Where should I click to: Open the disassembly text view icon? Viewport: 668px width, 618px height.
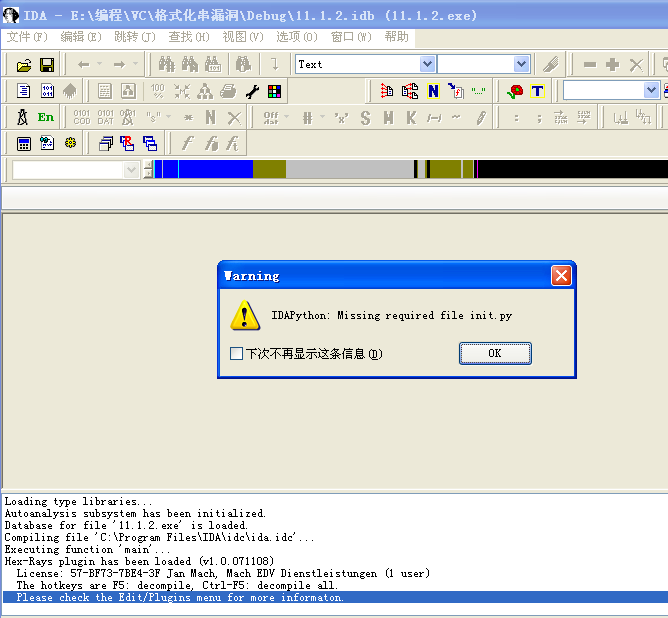[x=23, y=91]
